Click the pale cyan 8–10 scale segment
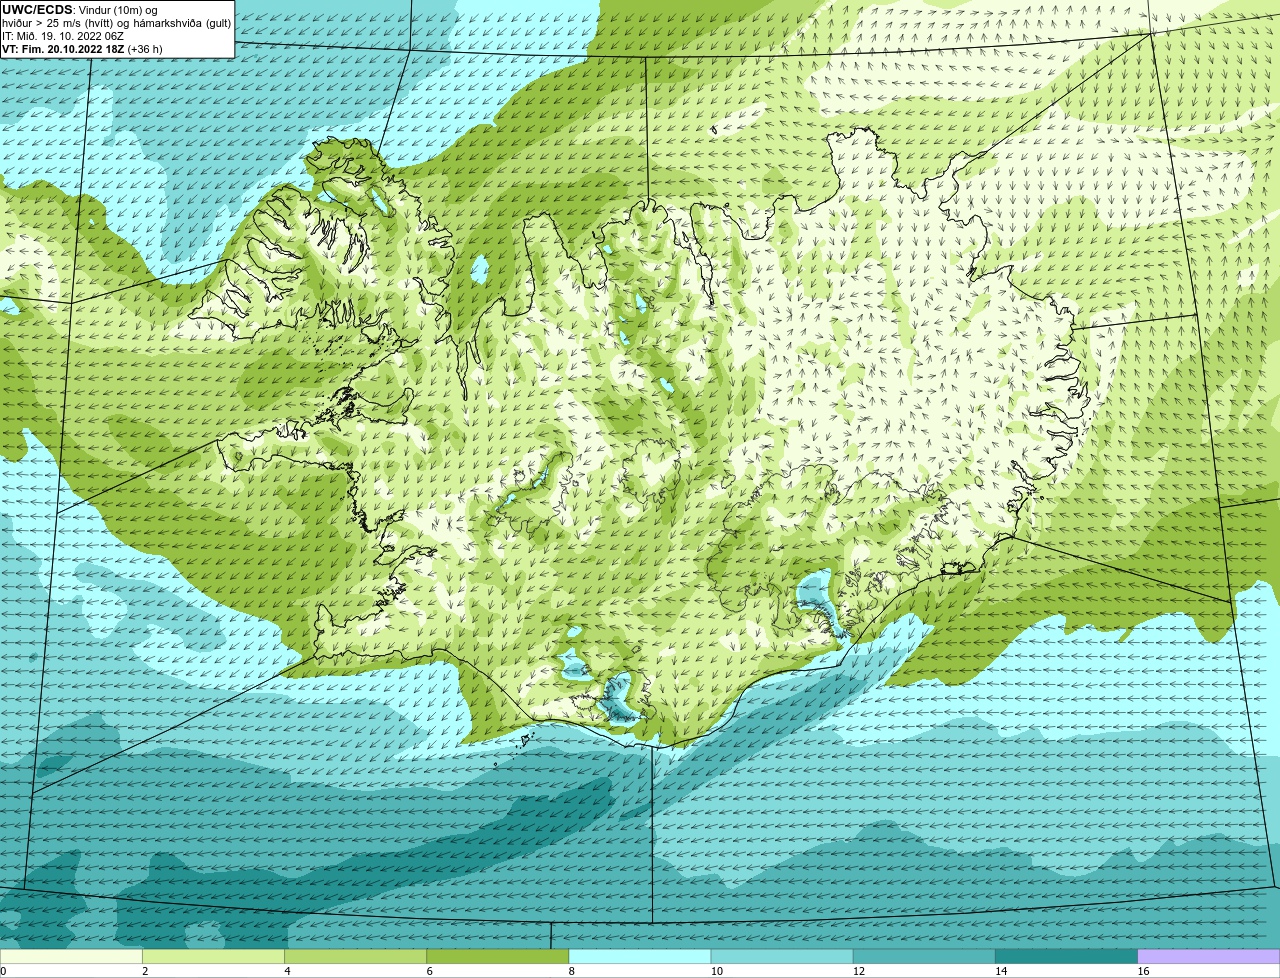The image size is (1280, 978). pos(640,956)
